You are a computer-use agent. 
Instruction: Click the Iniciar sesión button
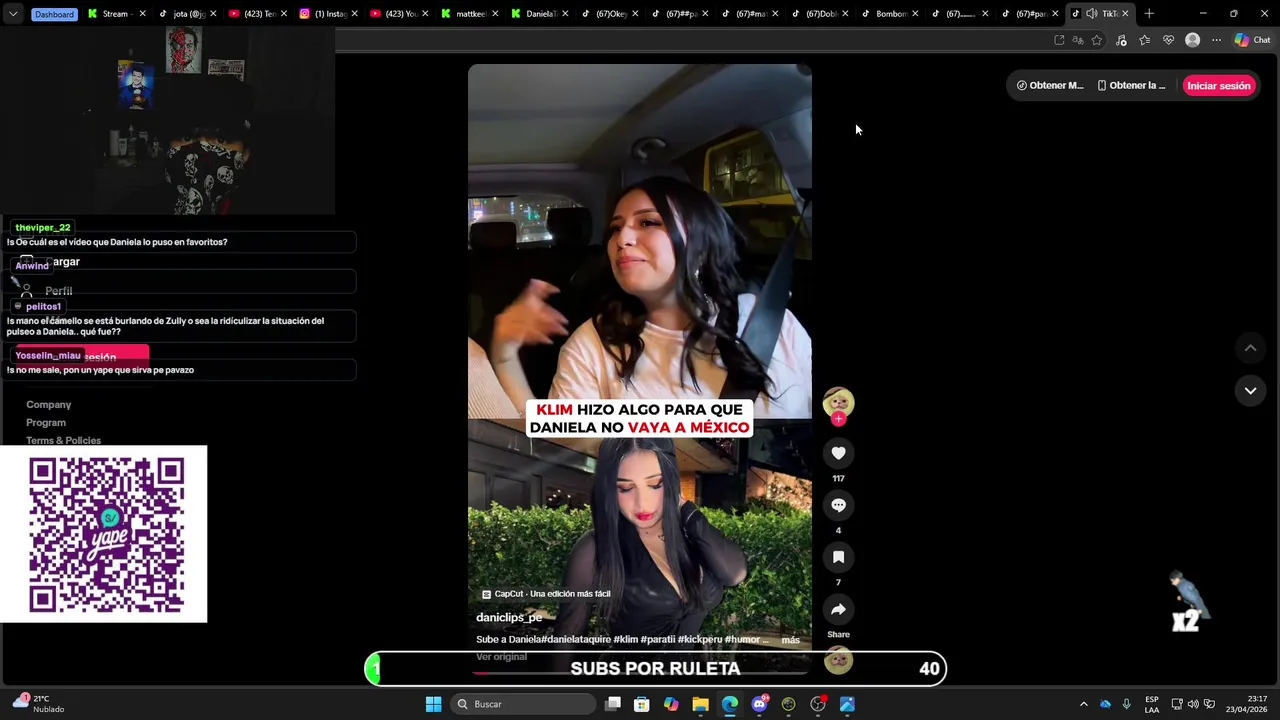tap(1218, 86)
